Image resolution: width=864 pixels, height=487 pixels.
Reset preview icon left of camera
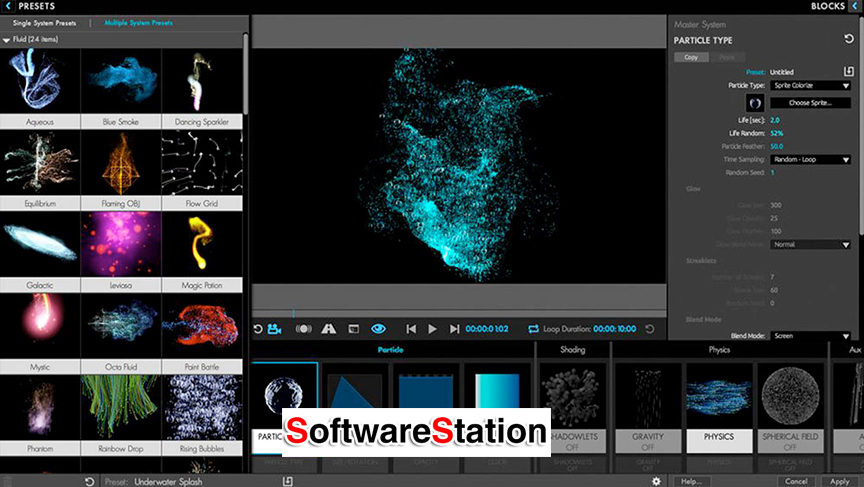(258, 329)
